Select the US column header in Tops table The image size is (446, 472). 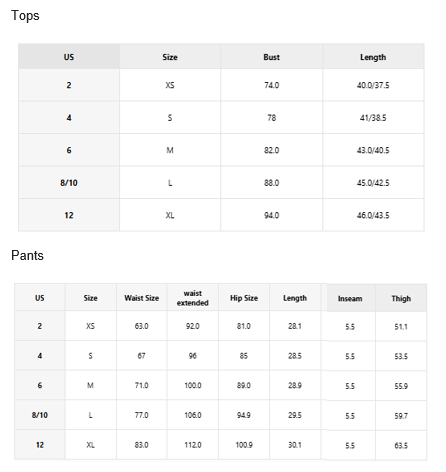69,57
